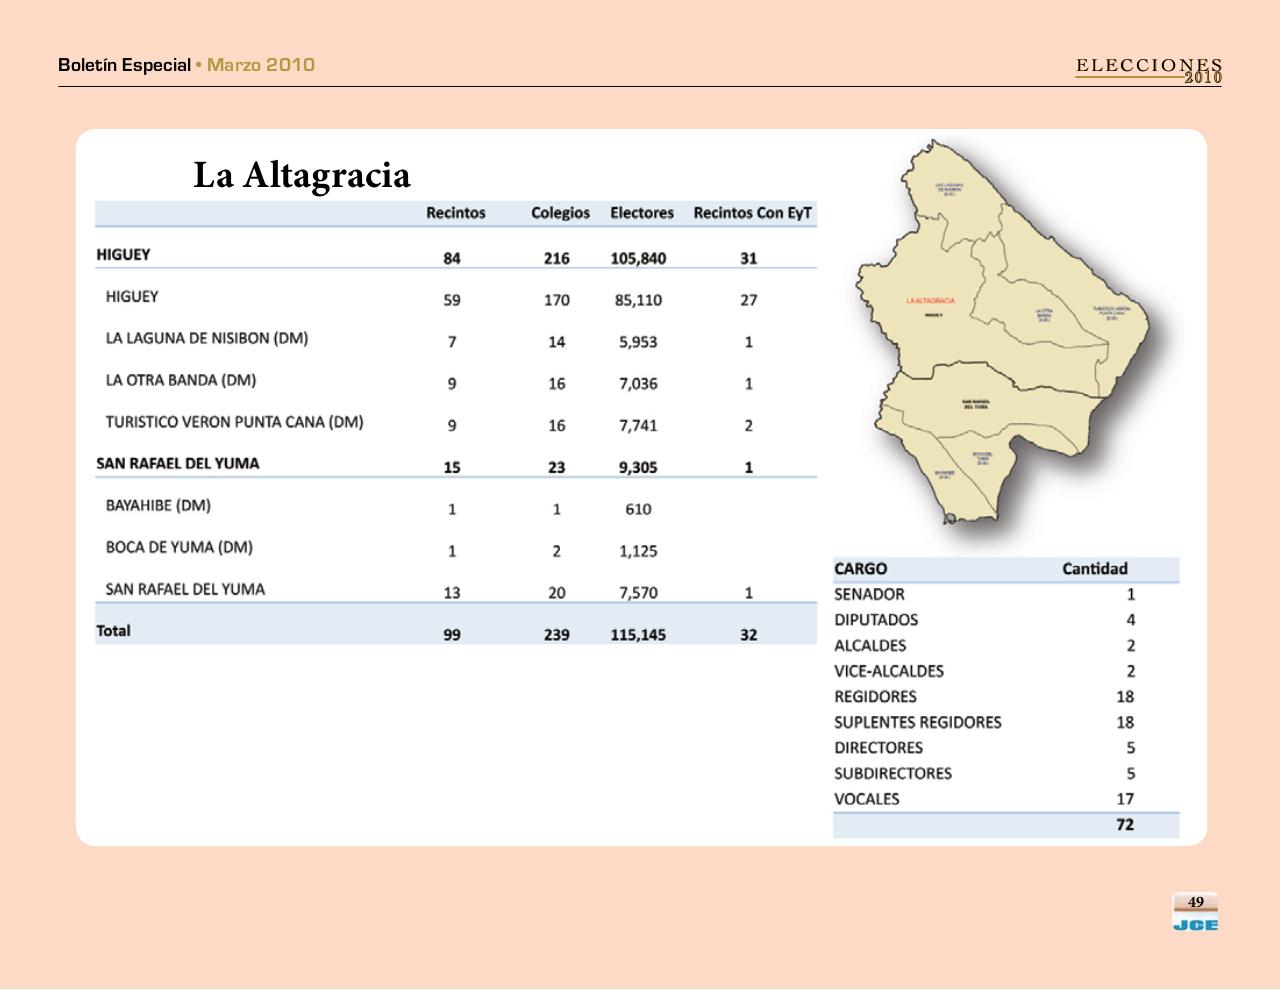Select the Colegios column header

point(560,213)
